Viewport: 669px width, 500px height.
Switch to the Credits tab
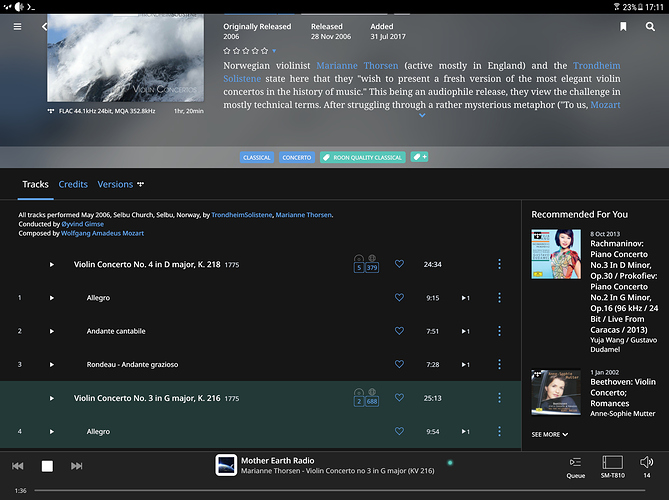73,184
